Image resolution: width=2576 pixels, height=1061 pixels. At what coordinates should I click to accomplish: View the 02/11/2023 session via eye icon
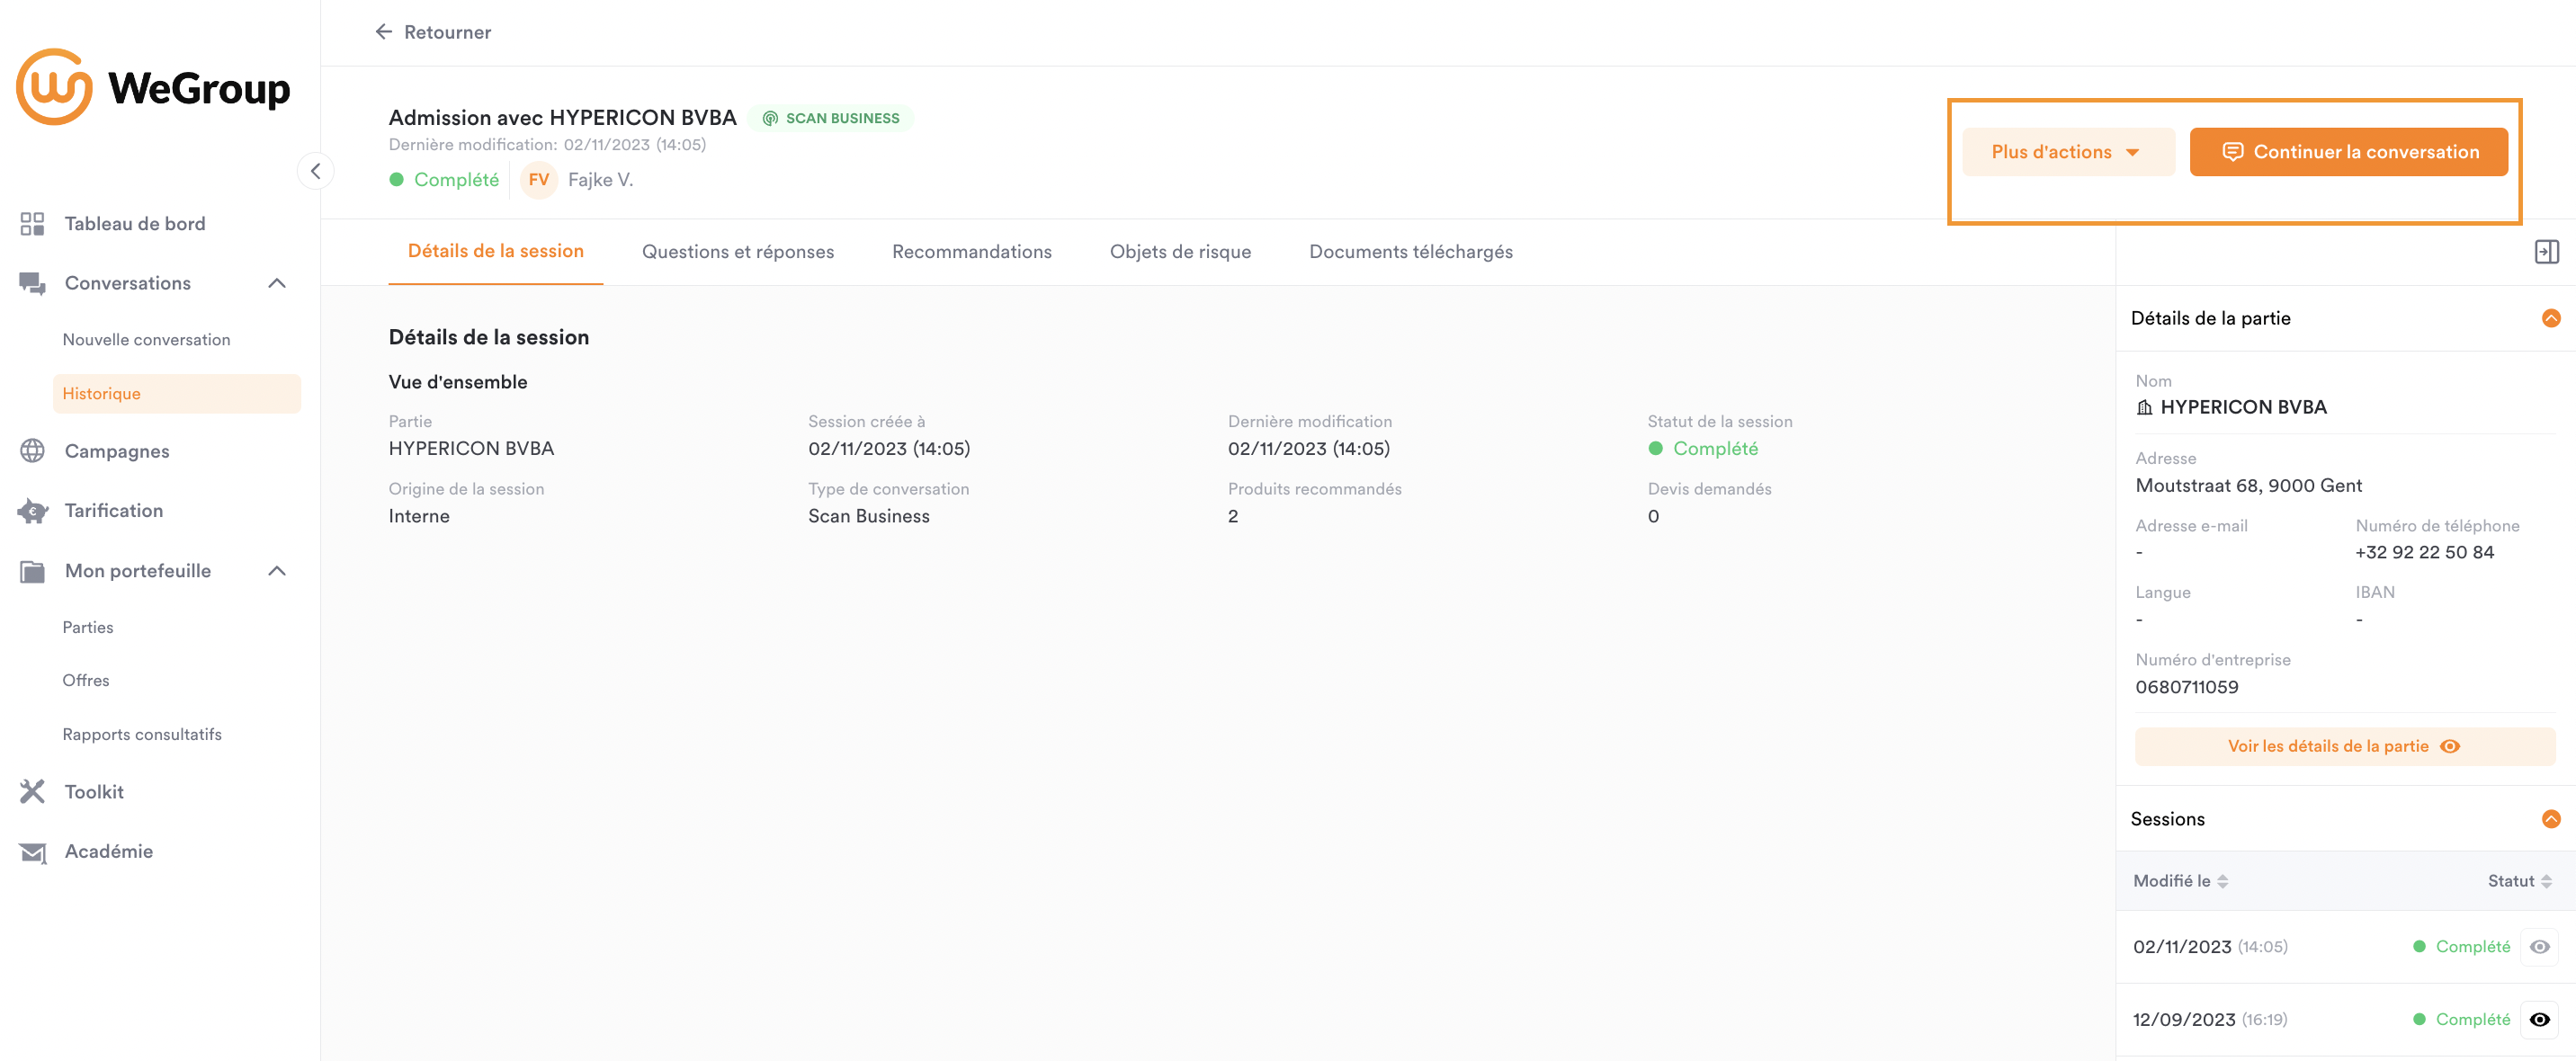[x=2539, y=947]
